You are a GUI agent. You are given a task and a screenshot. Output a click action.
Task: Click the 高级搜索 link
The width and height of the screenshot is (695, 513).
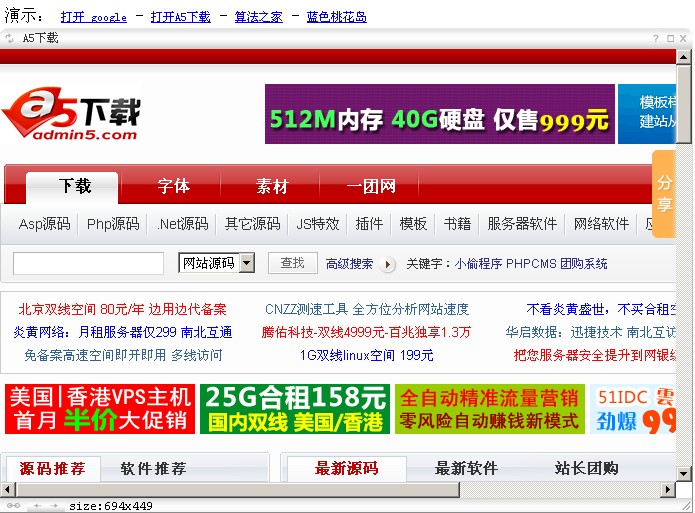point(349,264)
